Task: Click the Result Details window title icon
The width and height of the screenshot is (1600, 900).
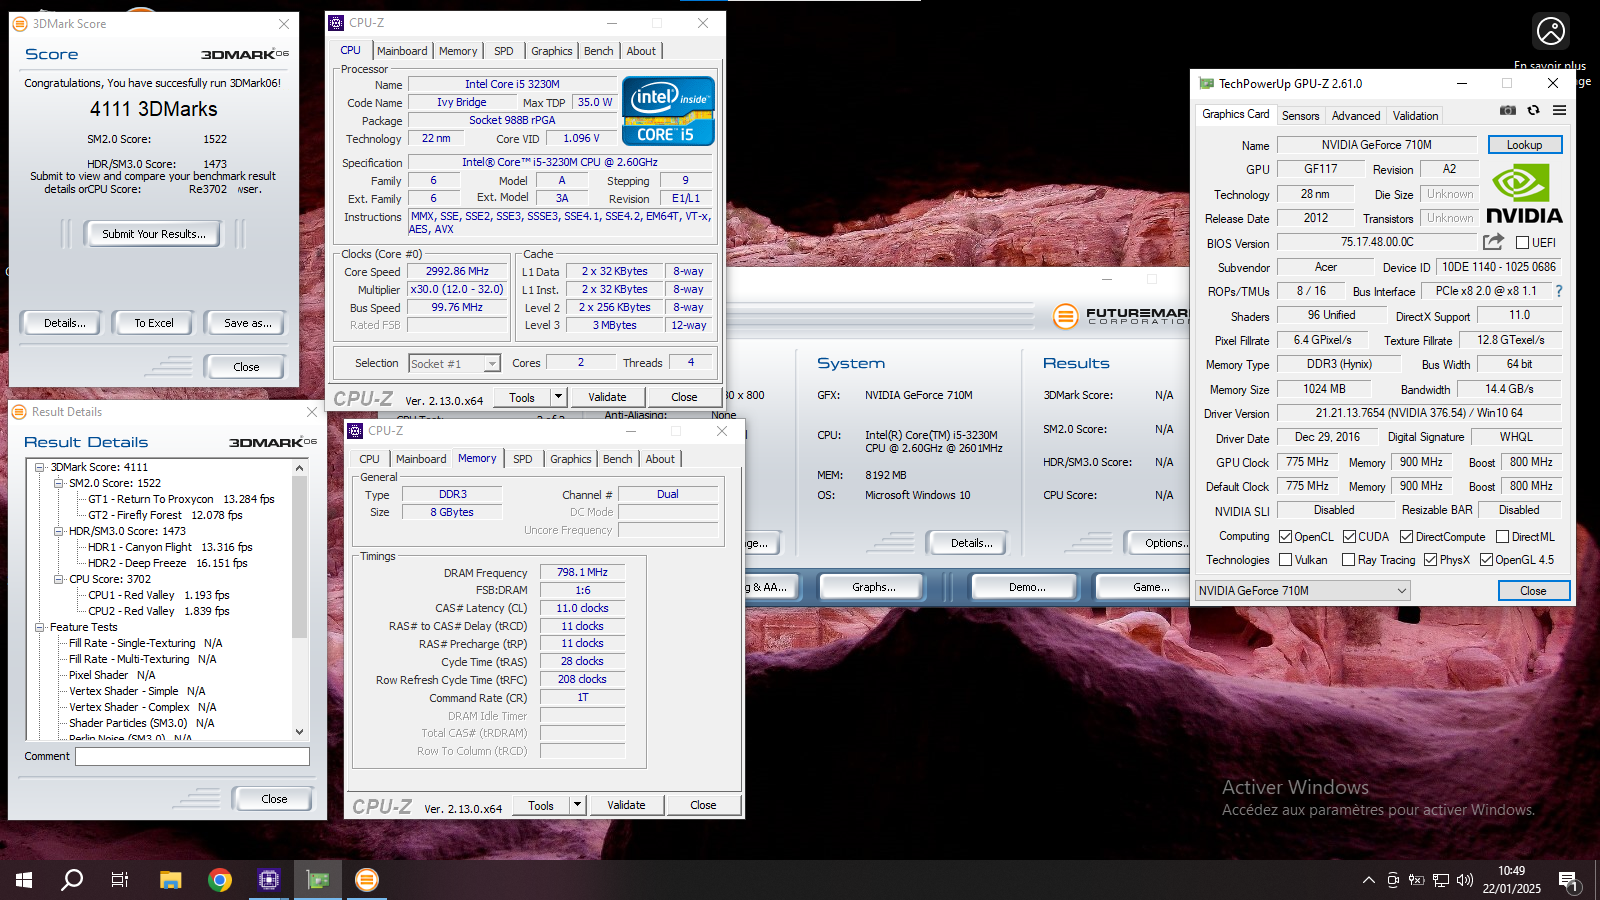Action: point(19,412)
